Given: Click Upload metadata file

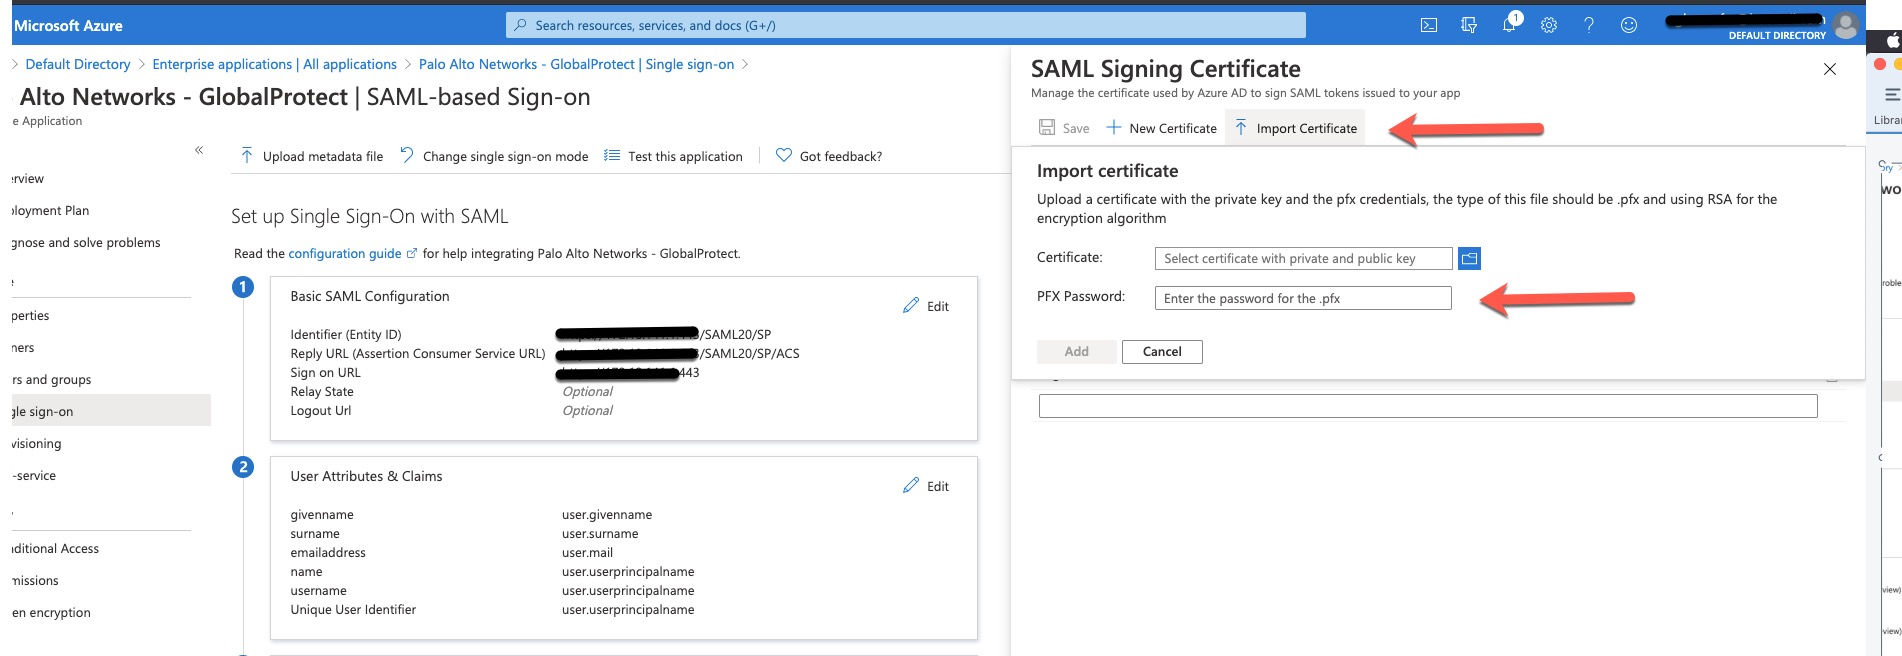Looking at the screenshot, I should [311, 156].
